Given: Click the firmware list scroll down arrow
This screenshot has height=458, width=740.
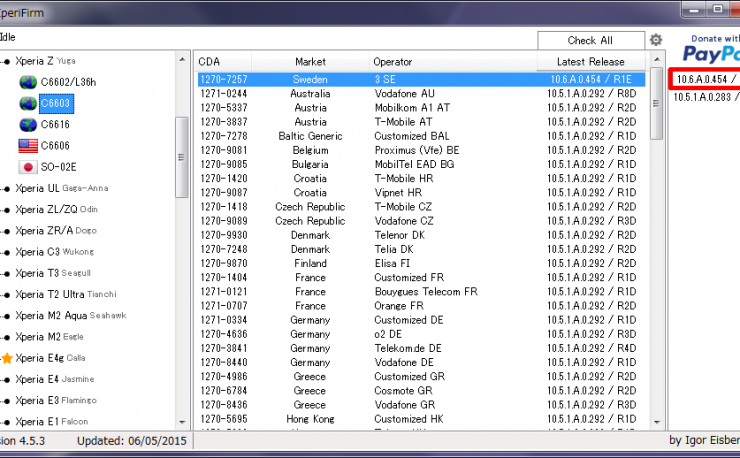Looking at the screenshot, I should (x=656, y=422).
